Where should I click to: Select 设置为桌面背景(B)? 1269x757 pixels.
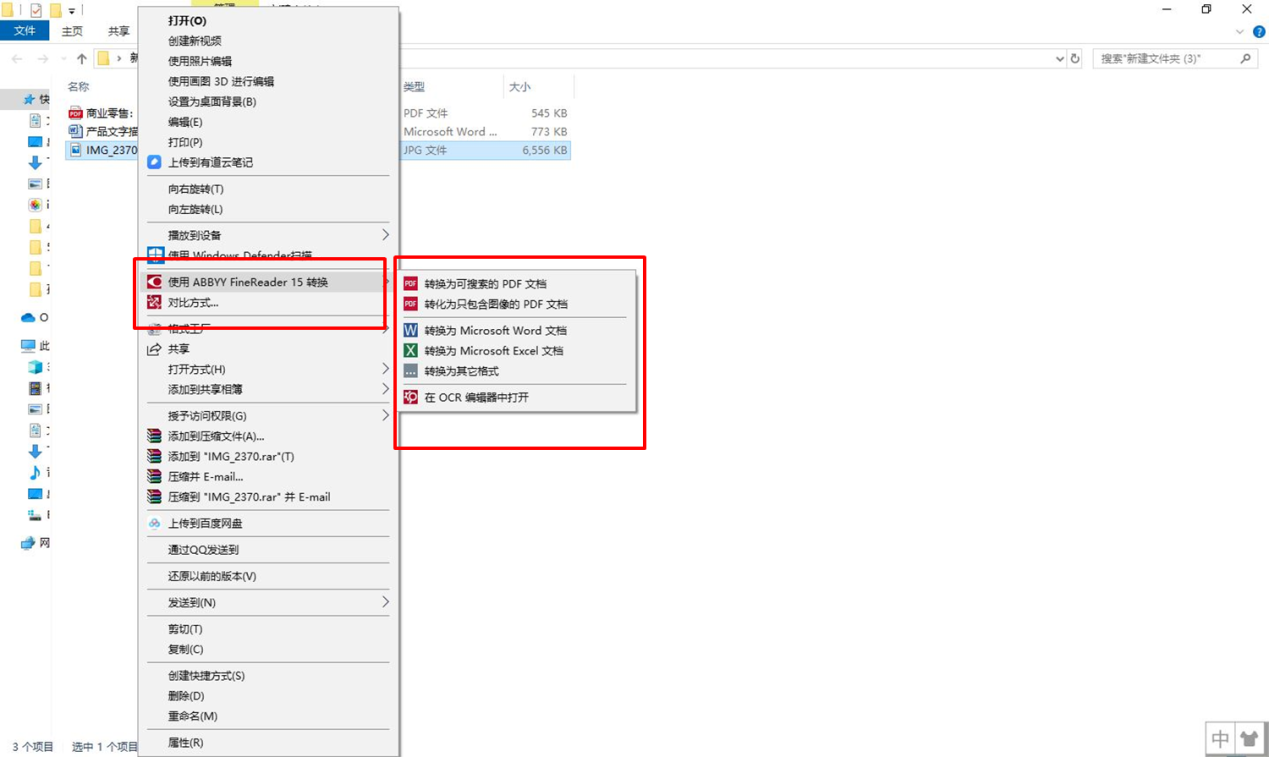(x=212, y=101)
